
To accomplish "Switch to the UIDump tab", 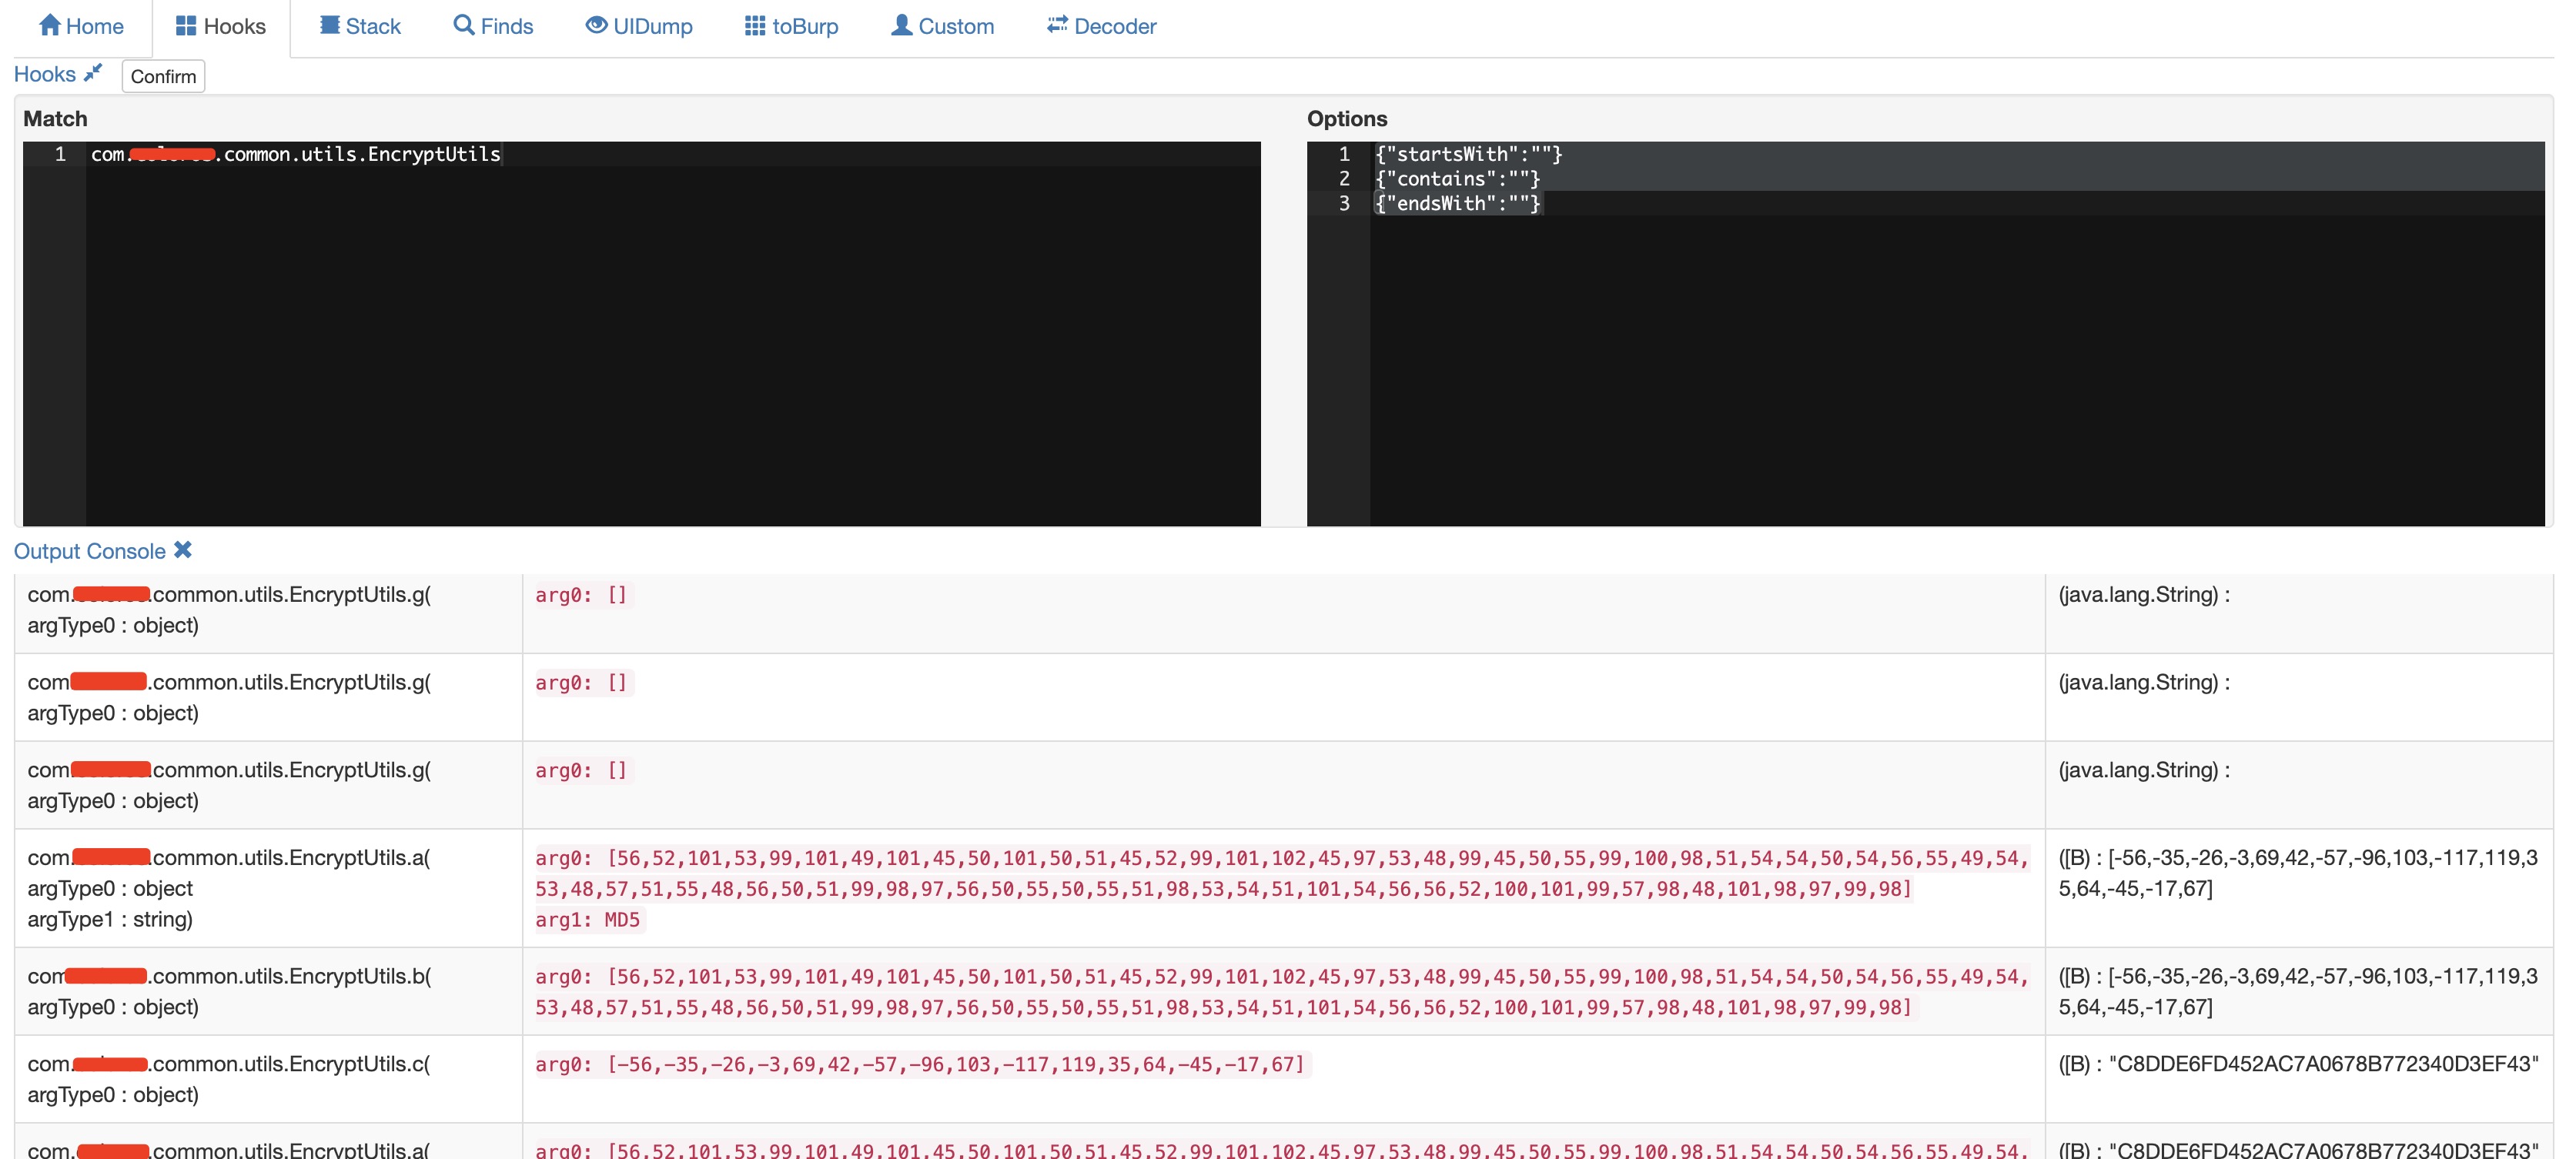I will coord(639,26).
